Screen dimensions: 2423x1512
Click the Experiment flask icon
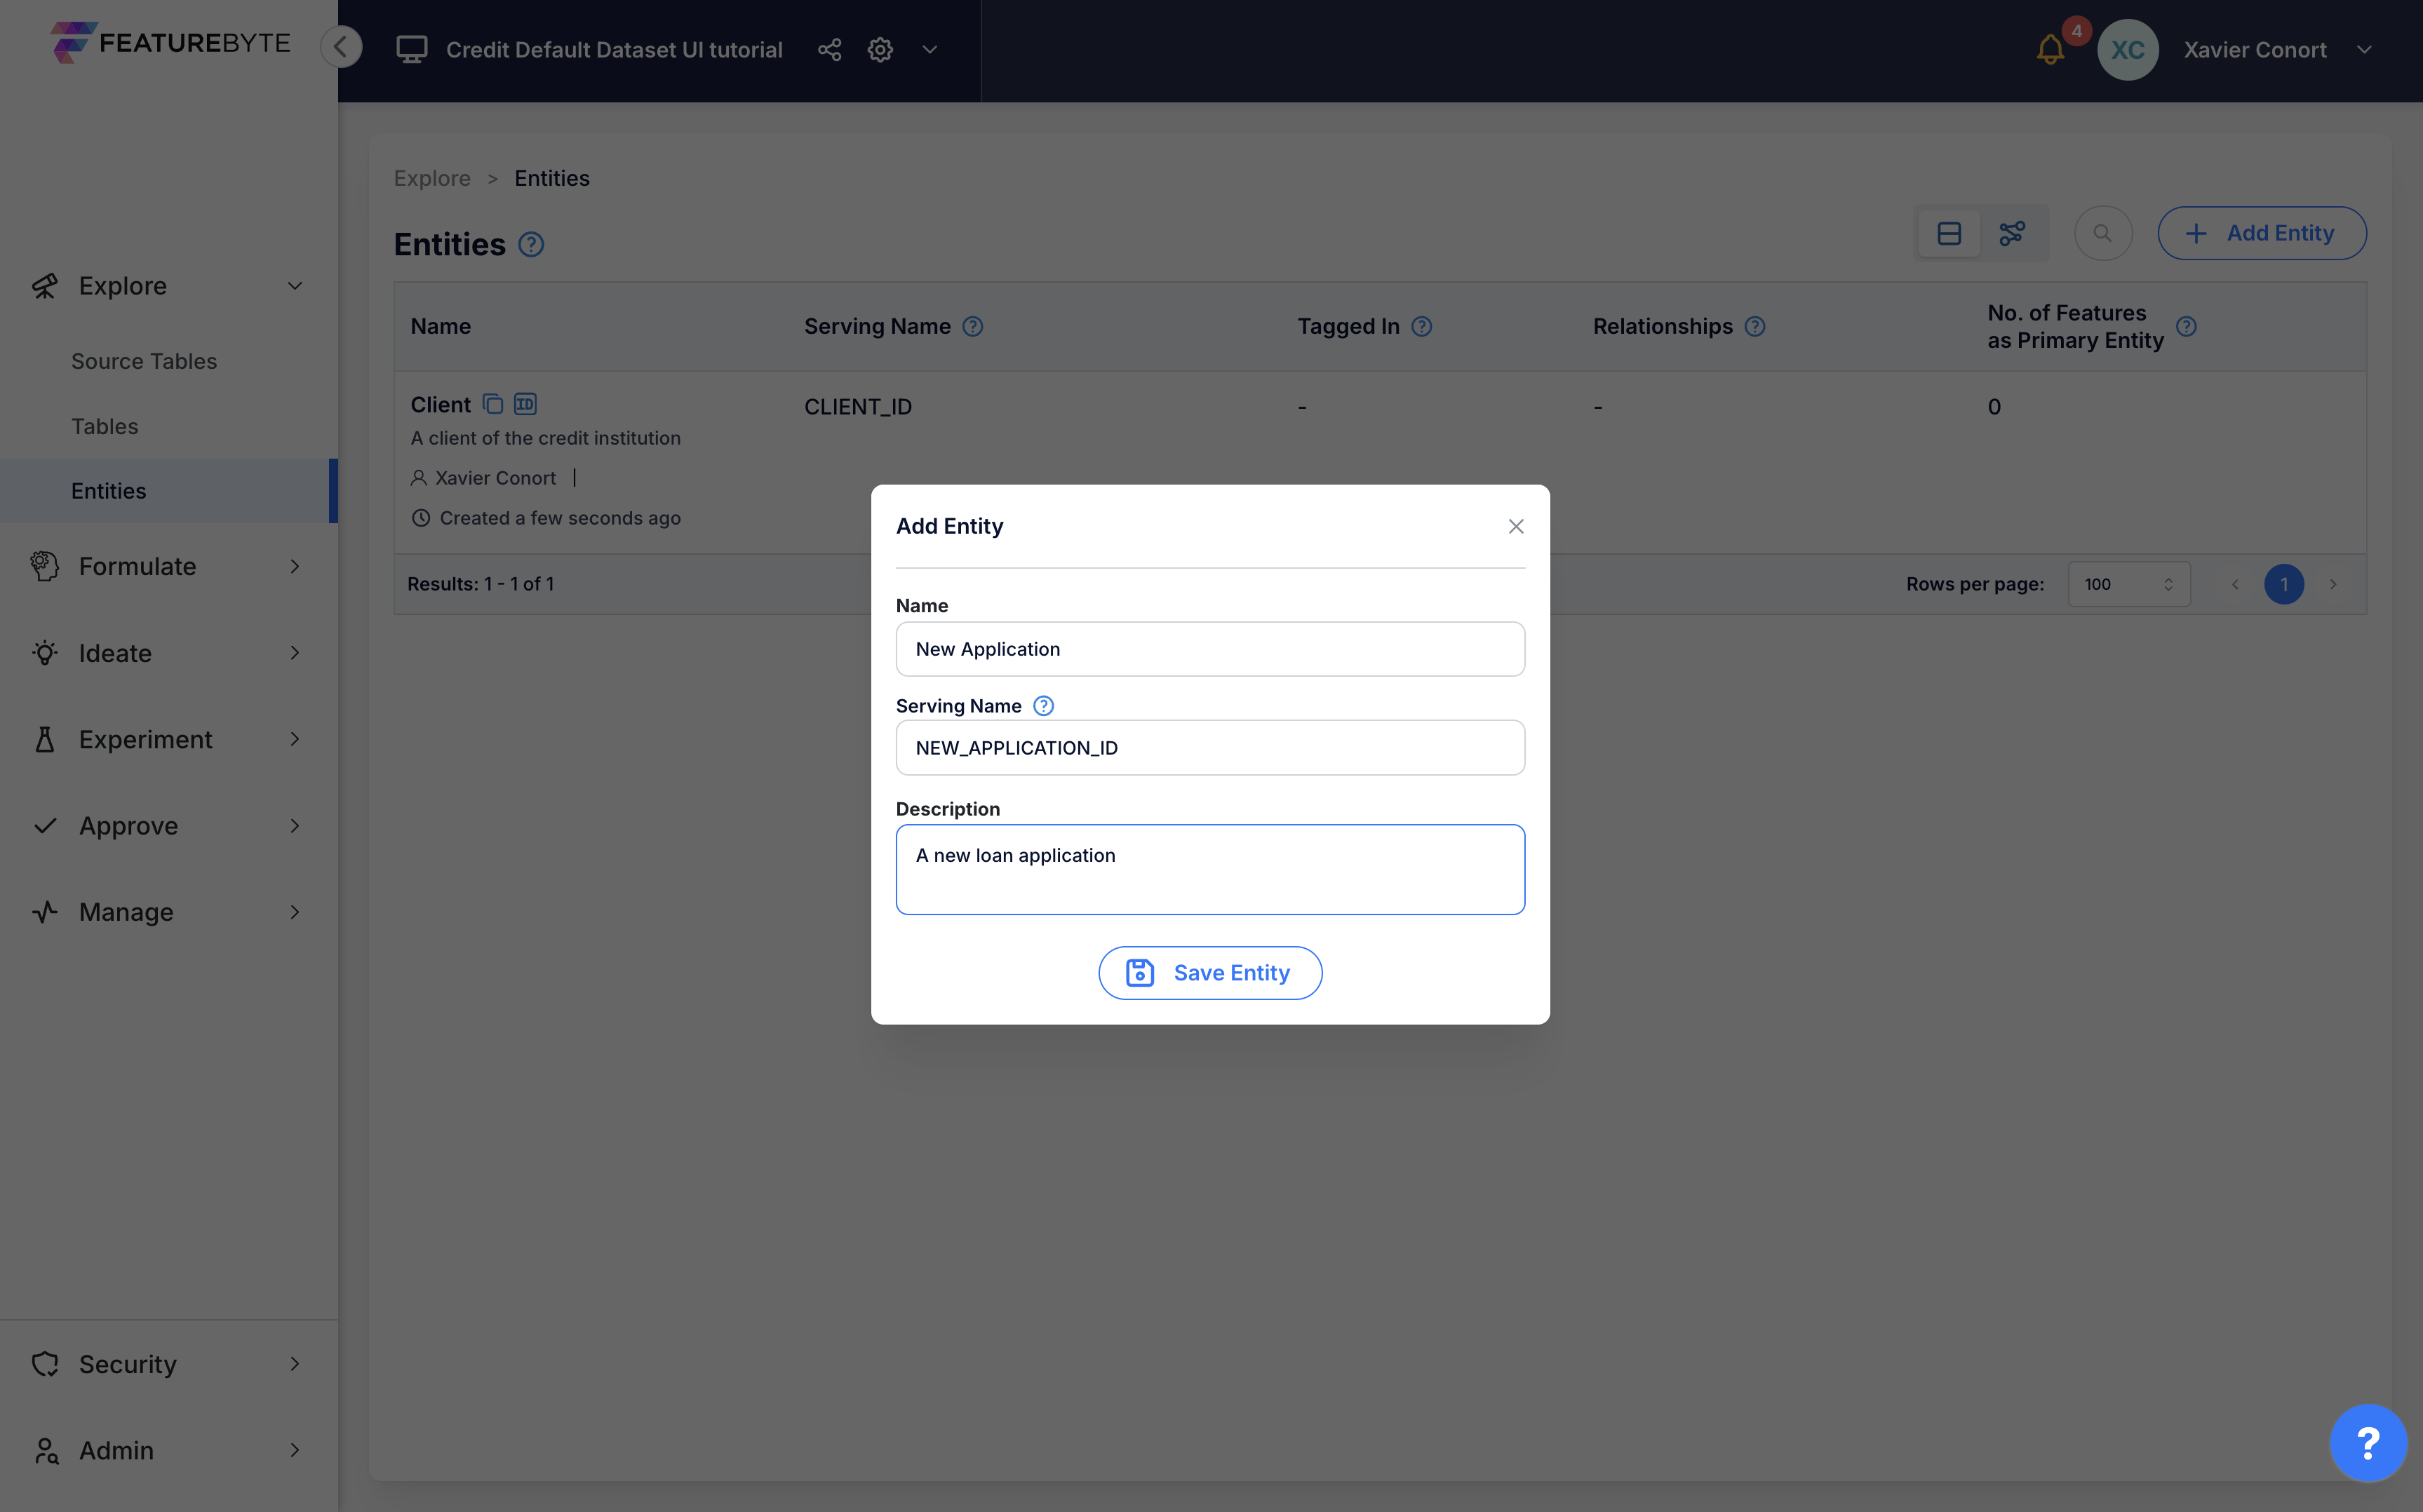pyautogui.click(x=45, y=739)
